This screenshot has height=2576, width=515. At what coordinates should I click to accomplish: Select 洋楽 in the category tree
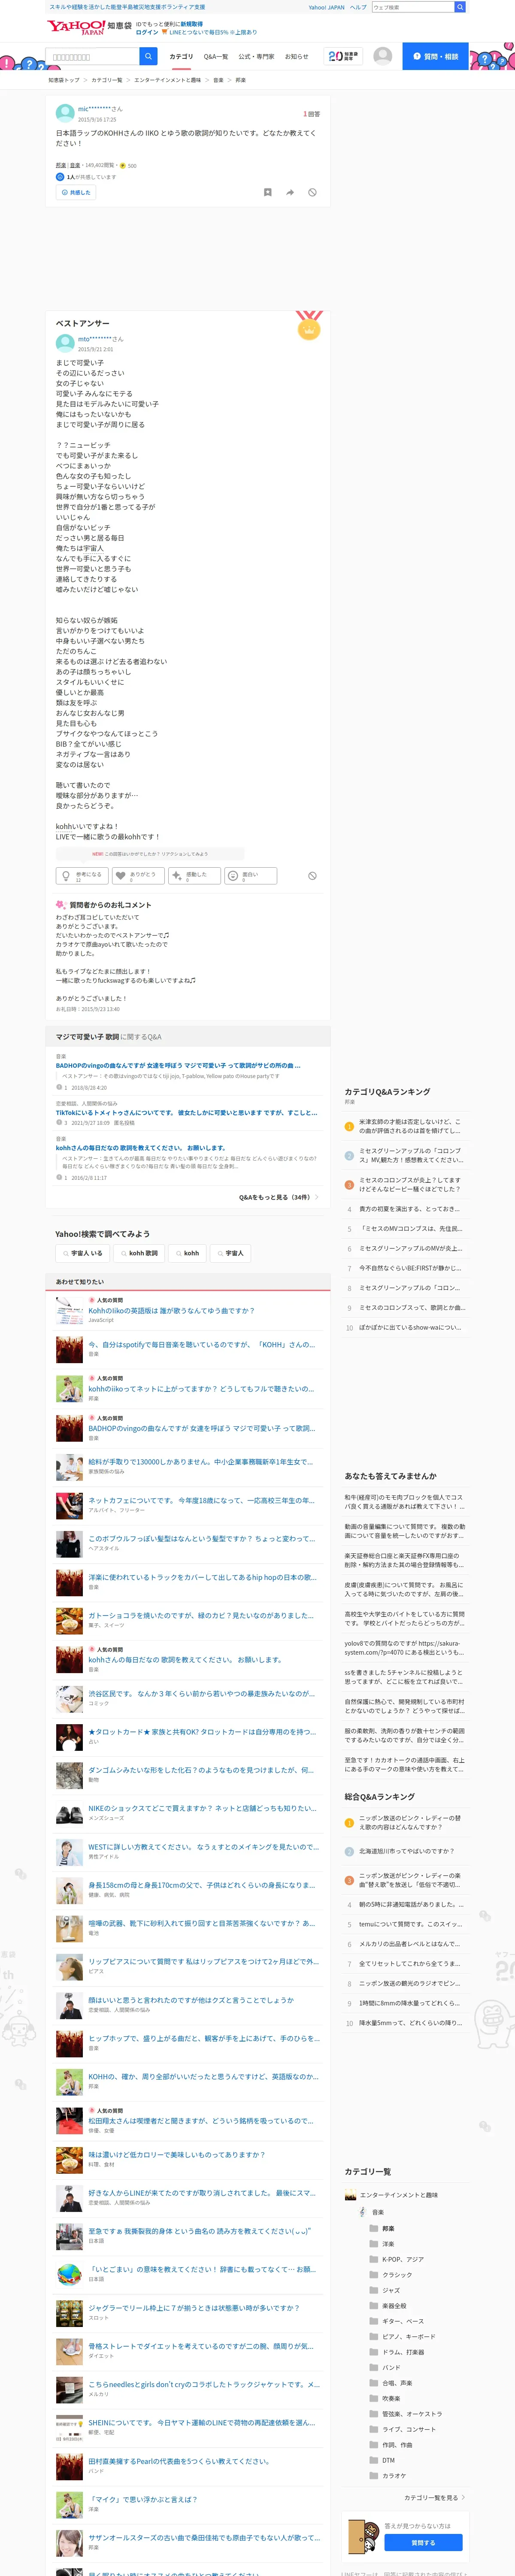[388, 2244]
